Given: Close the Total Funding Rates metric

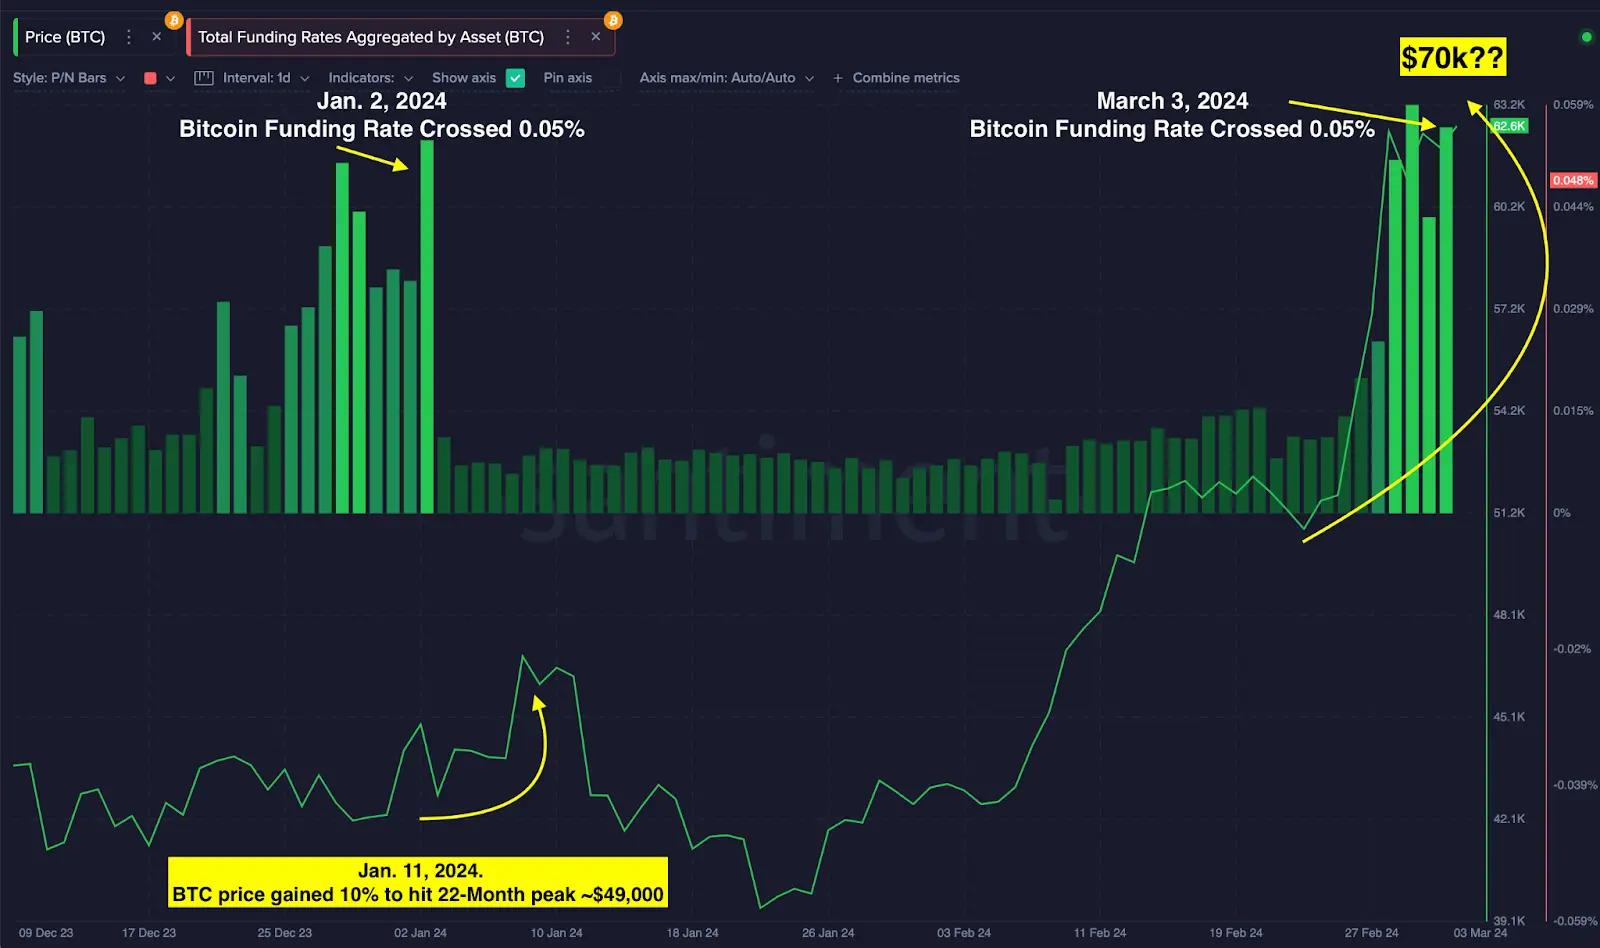Looking at the screenshot, I should (x=597, y=36).
